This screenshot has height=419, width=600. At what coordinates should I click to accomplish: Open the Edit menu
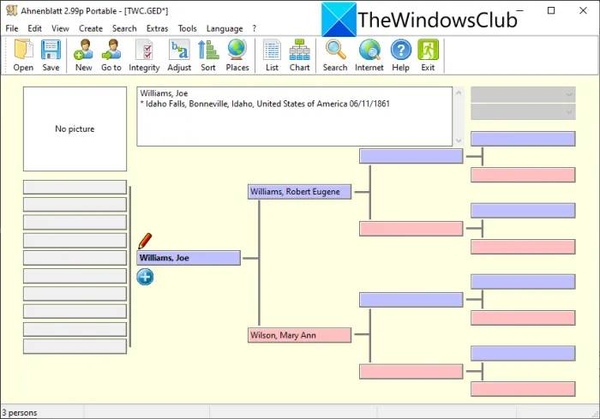(34, 28)
